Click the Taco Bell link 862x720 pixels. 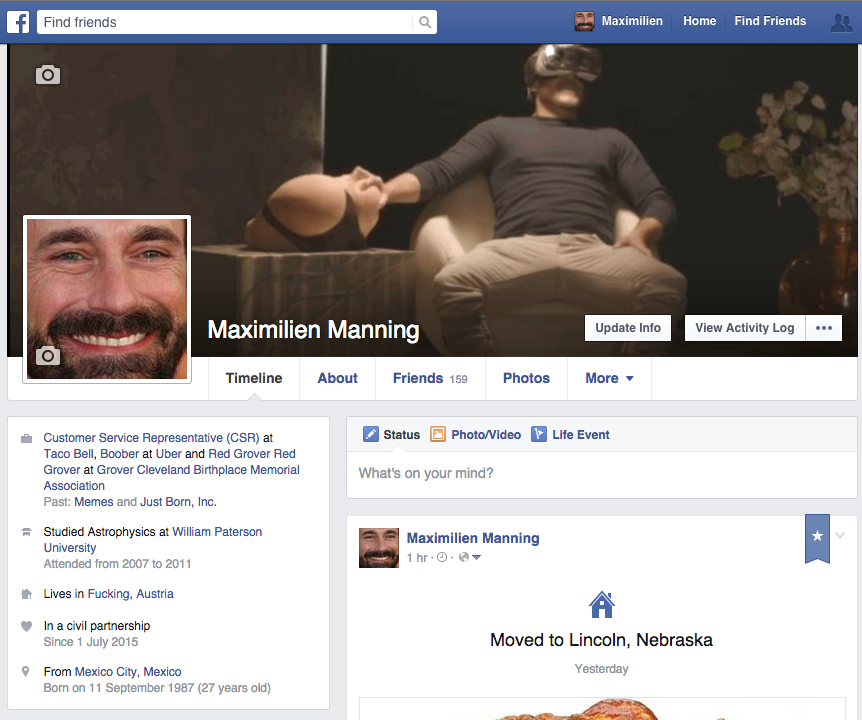69,453
